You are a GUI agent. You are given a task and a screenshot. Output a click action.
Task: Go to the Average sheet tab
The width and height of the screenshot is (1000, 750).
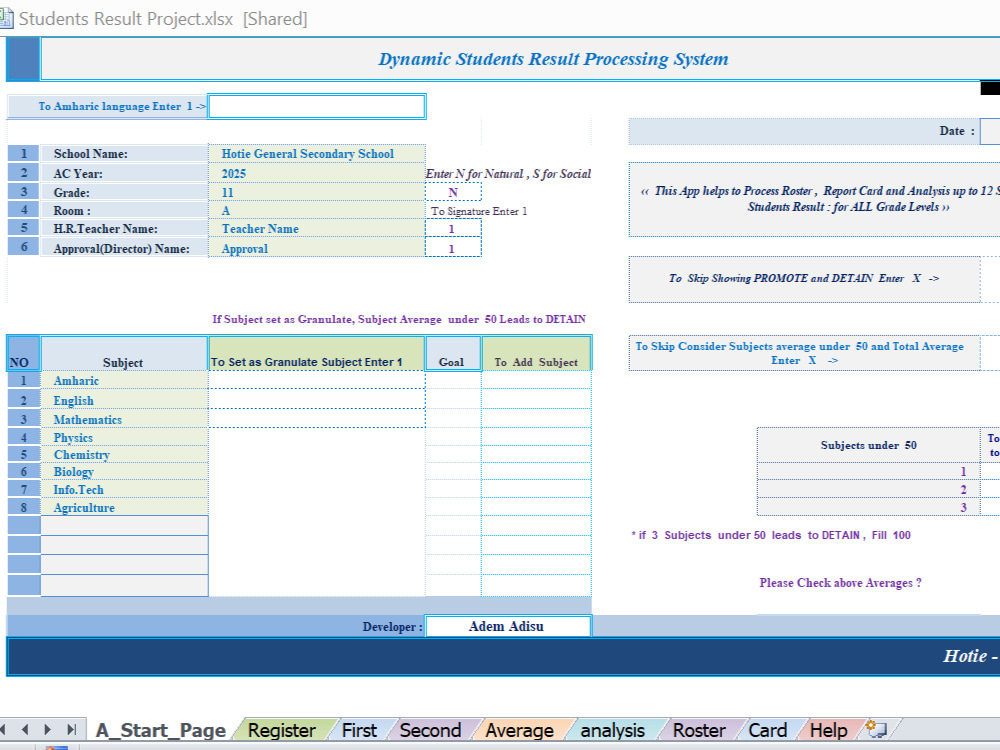click(x=519, y=730)
